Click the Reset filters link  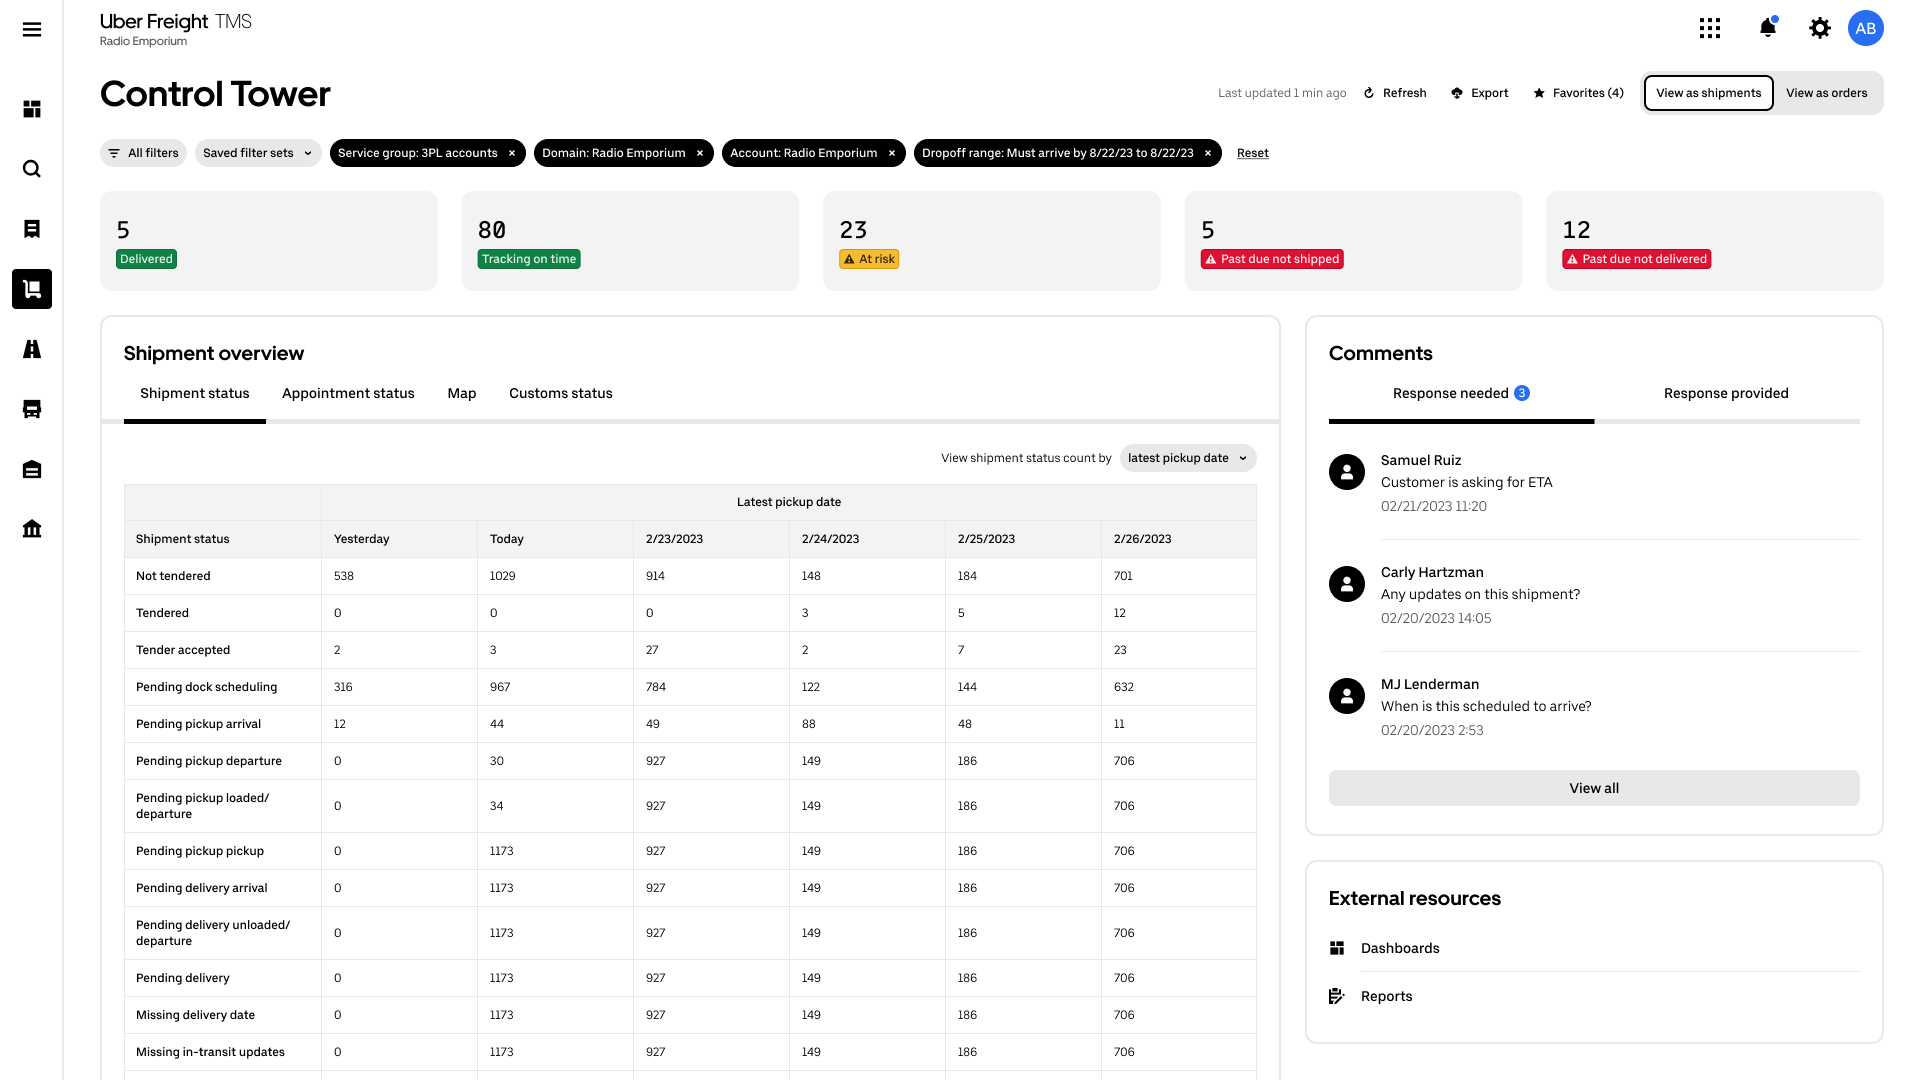[x=1252, y=153]
